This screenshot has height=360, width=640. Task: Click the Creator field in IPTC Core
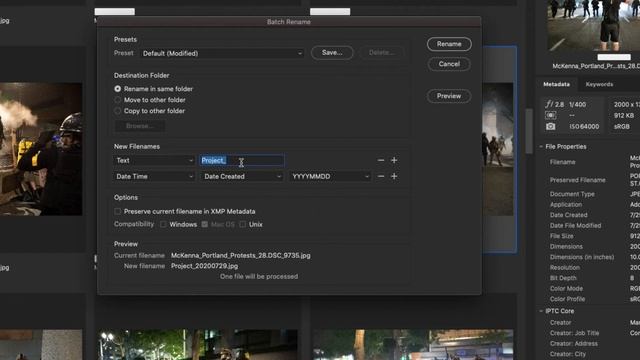pos(594,322)
